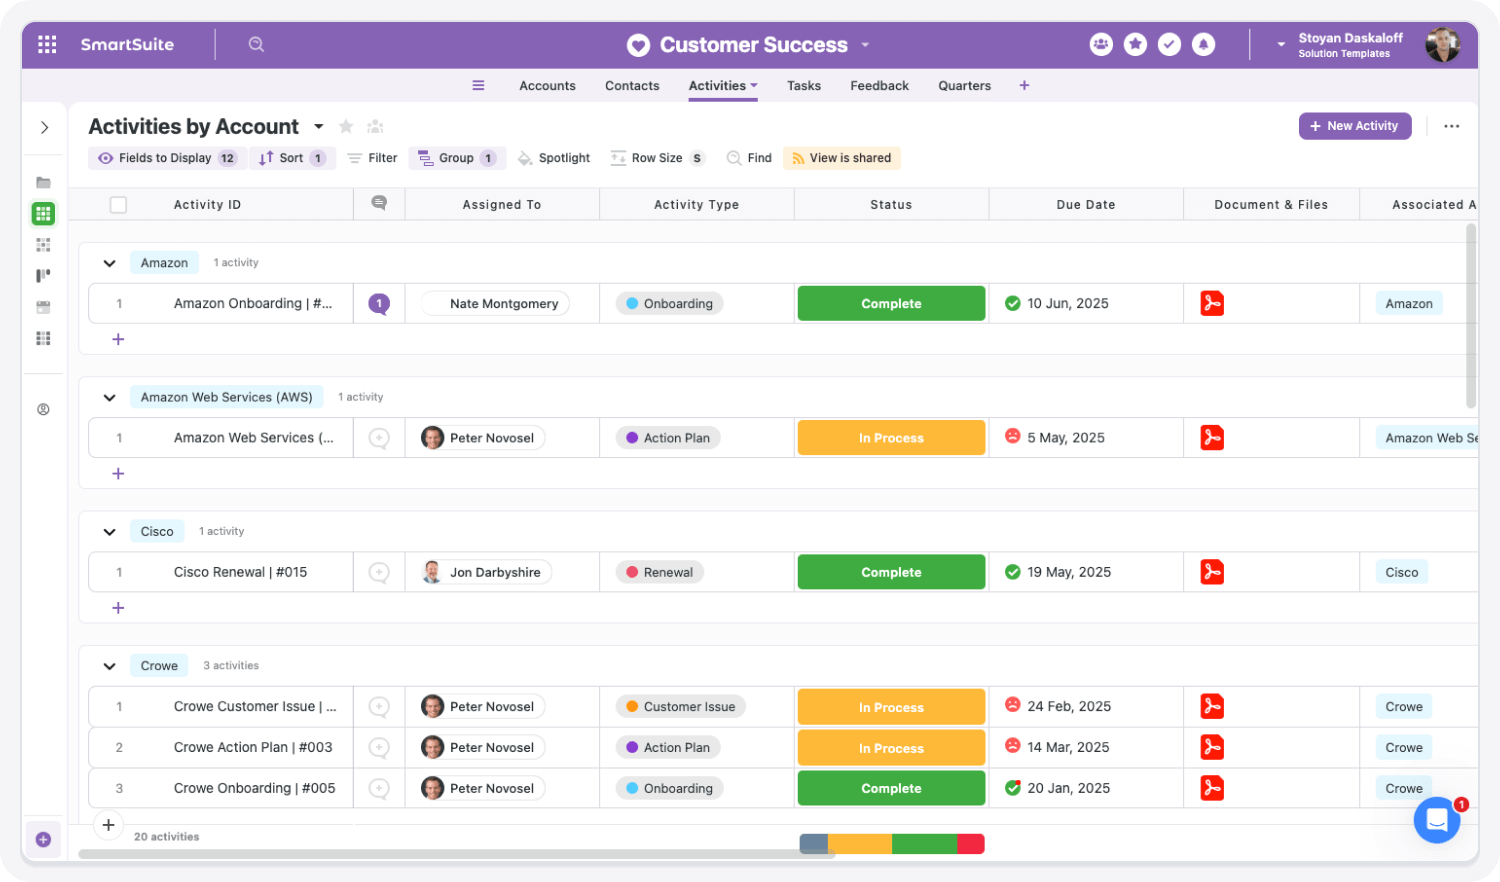The height and width of the screenshot is (882, 1500).
Task: Open the Peter Novosel chip in Crowe Onboarding row
Action: (x=483, y=788)
